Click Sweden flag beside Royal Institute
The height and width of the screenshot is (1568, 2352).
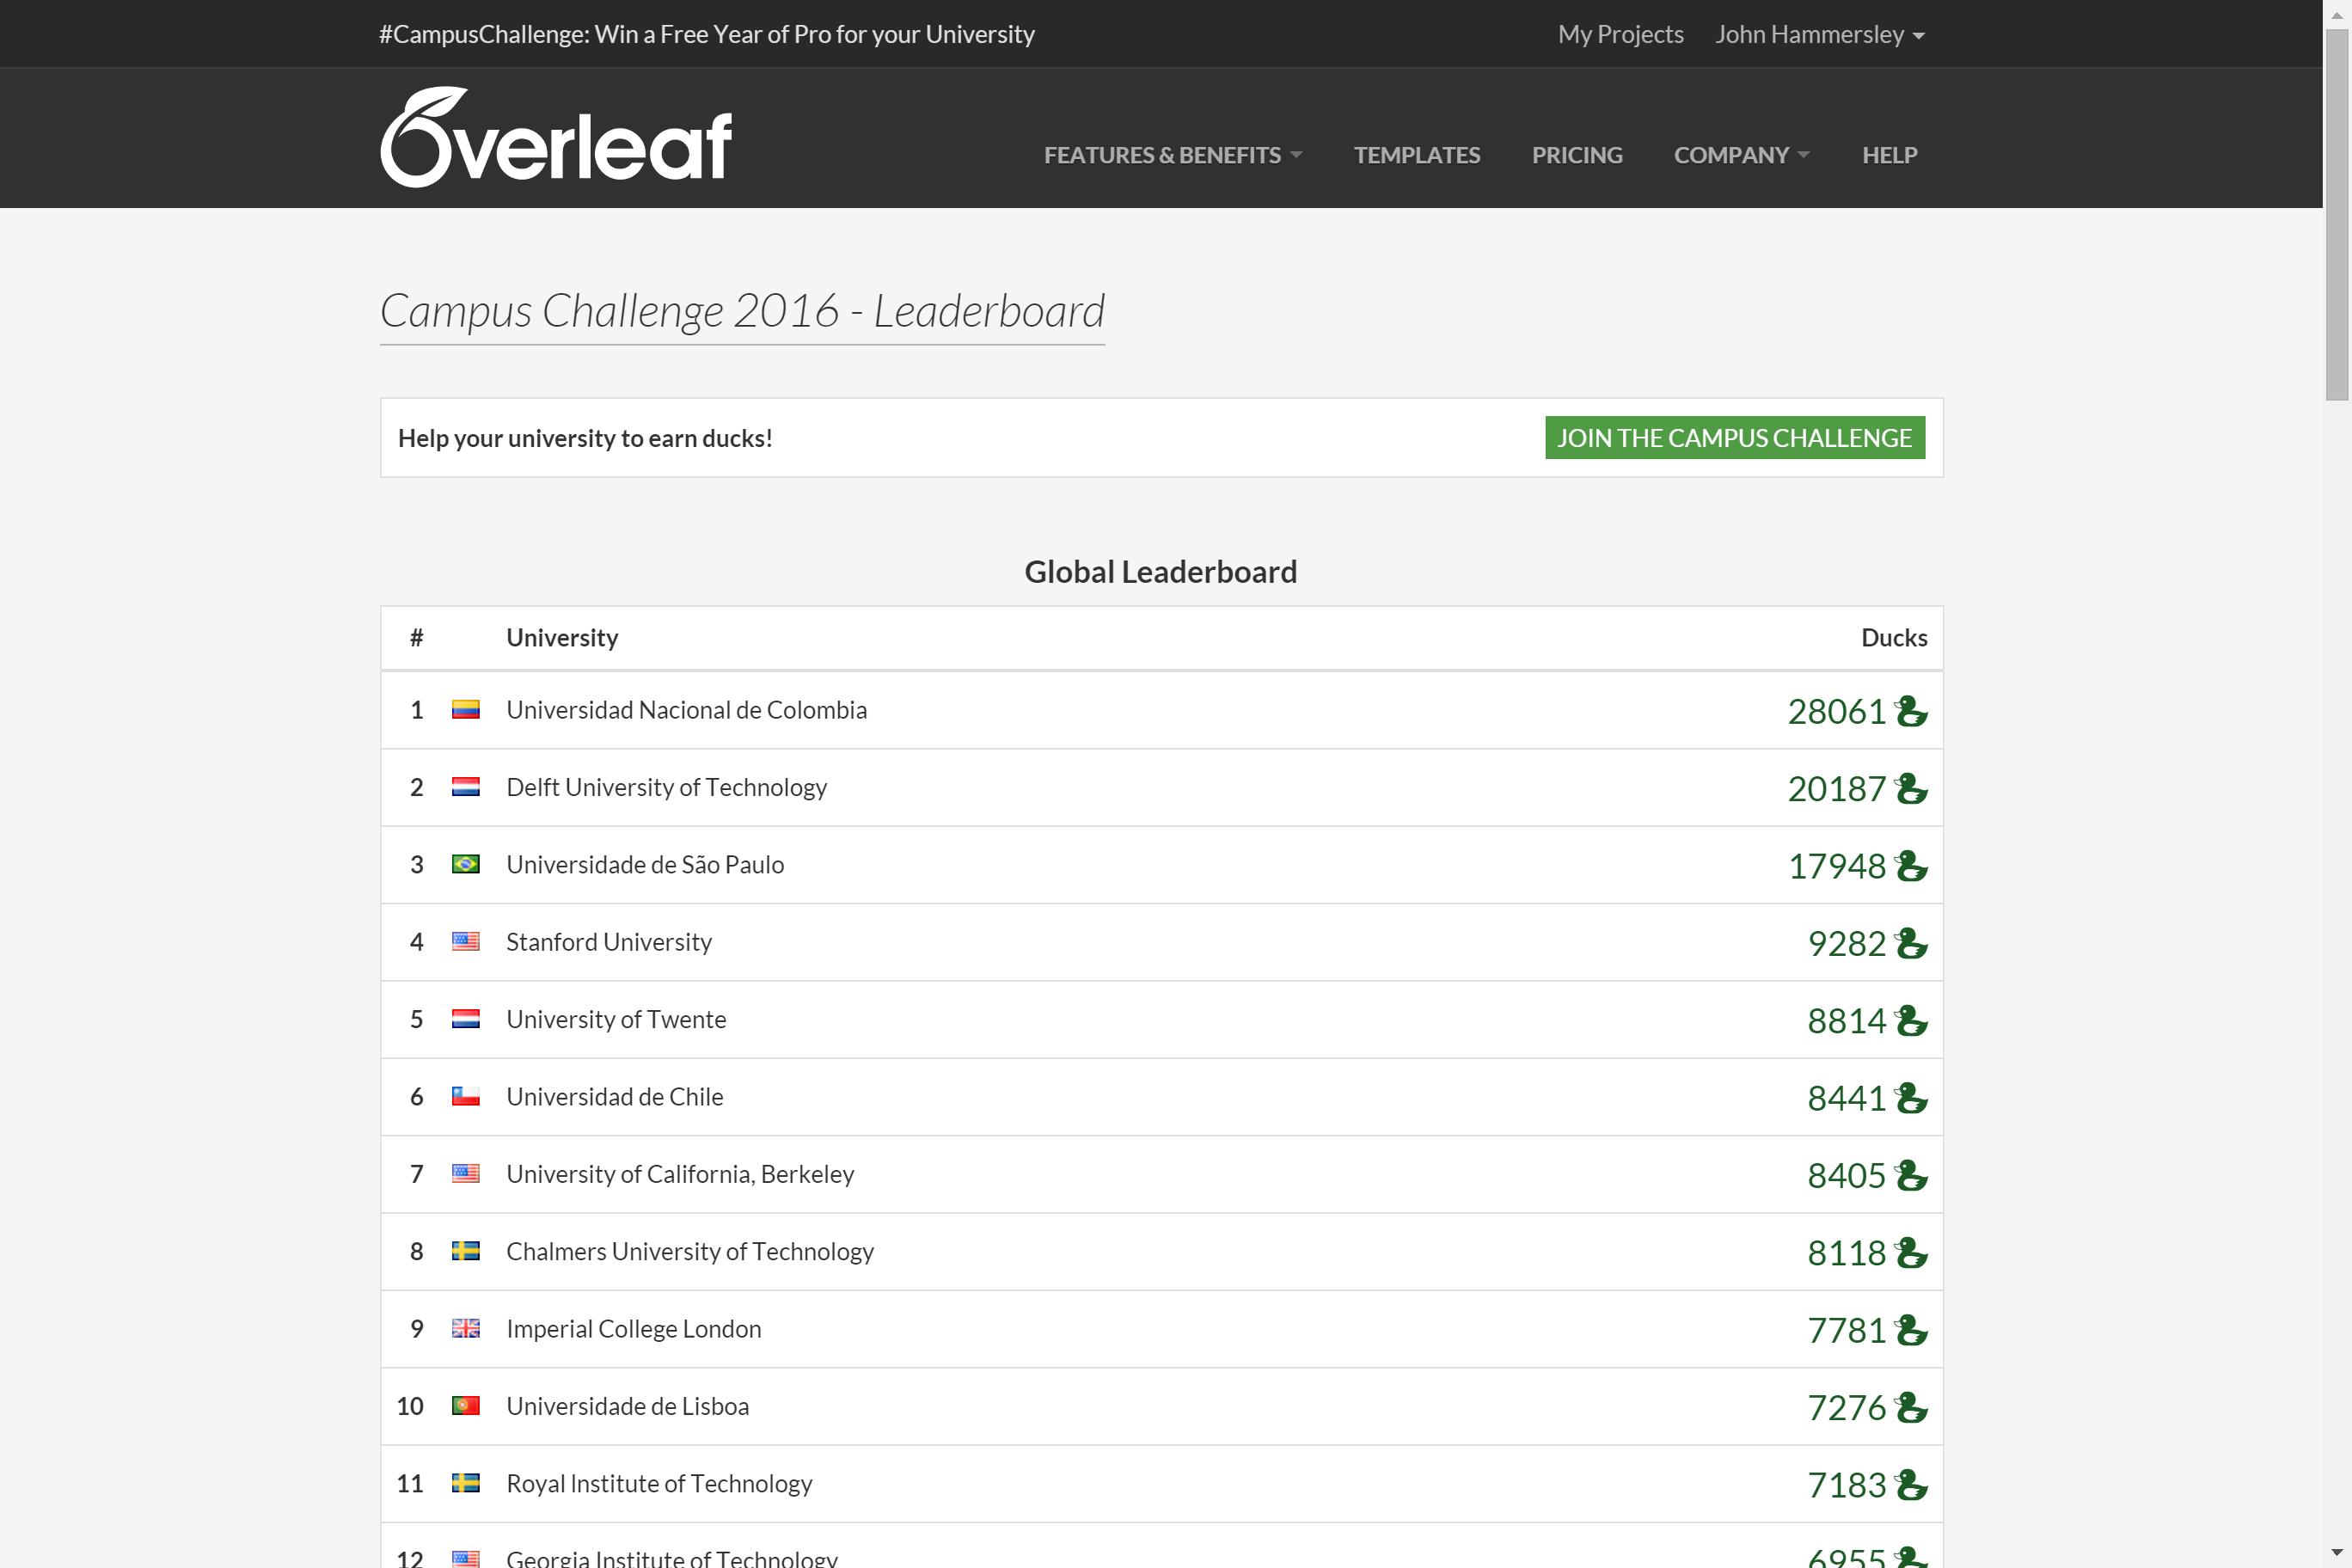coord(465,1483)
